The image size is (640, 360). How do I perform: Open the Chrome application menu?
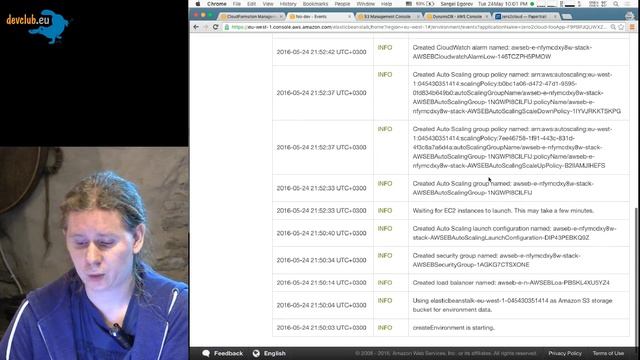click(x=216, y=4)
